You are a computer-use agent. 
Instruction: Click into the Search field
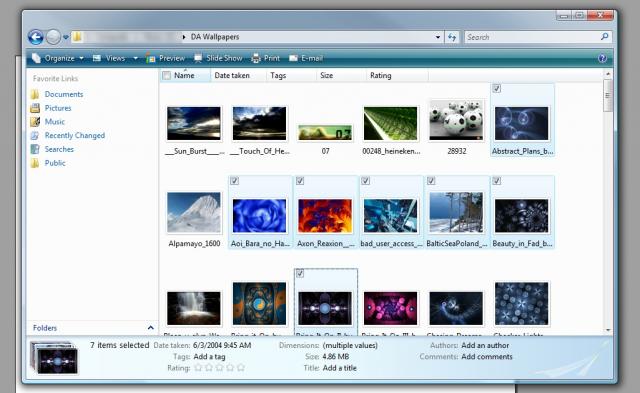pyautogui.click(x=532, y=37)
